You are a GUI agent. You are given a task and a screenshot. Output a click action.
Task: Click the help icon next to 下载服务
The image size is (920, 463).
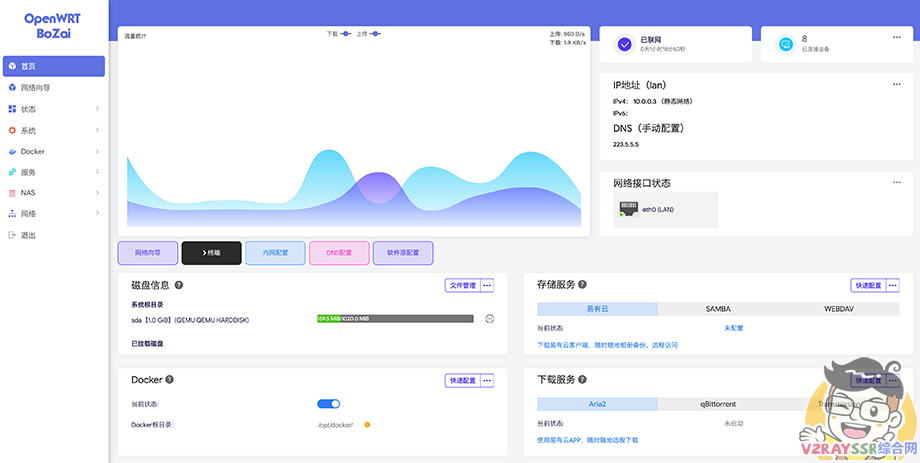[583, 380]
